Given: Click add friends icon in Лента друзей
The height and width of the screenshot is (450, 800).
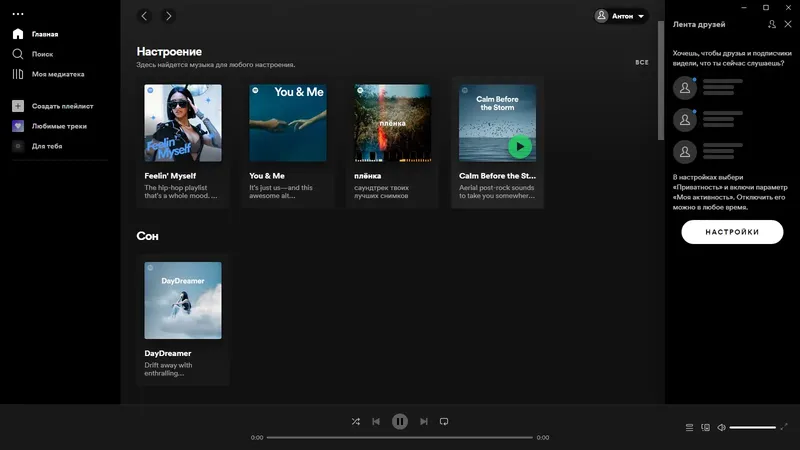Looking at the screenshot, I should click(x=772, y=24).
